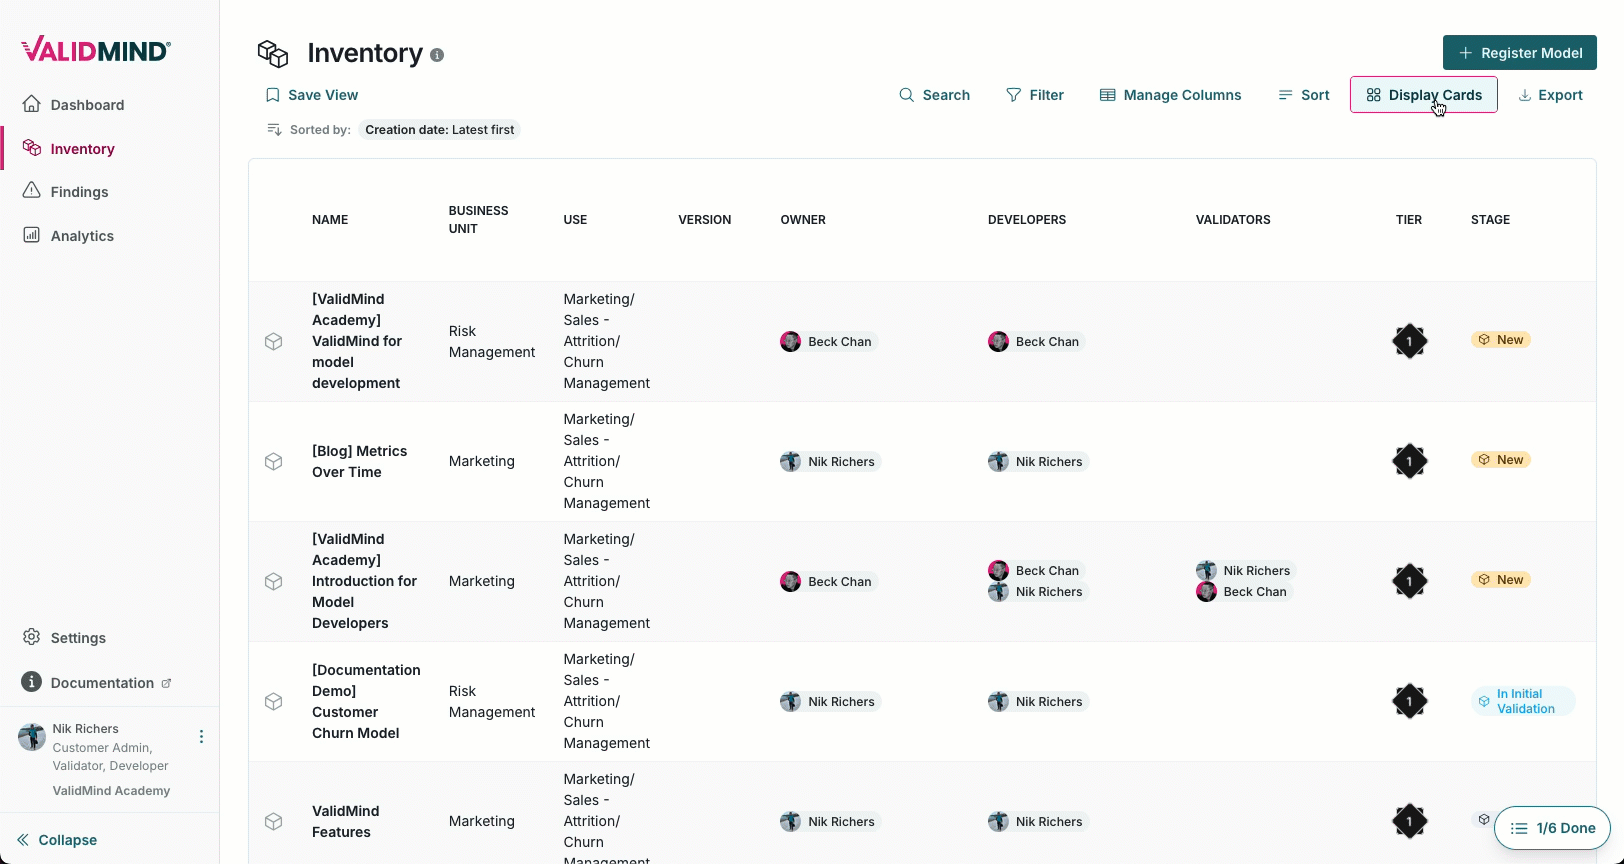Select Inventory in the sidebar
Viewport: 1624px width, 864px height.
tap(68, 148)
